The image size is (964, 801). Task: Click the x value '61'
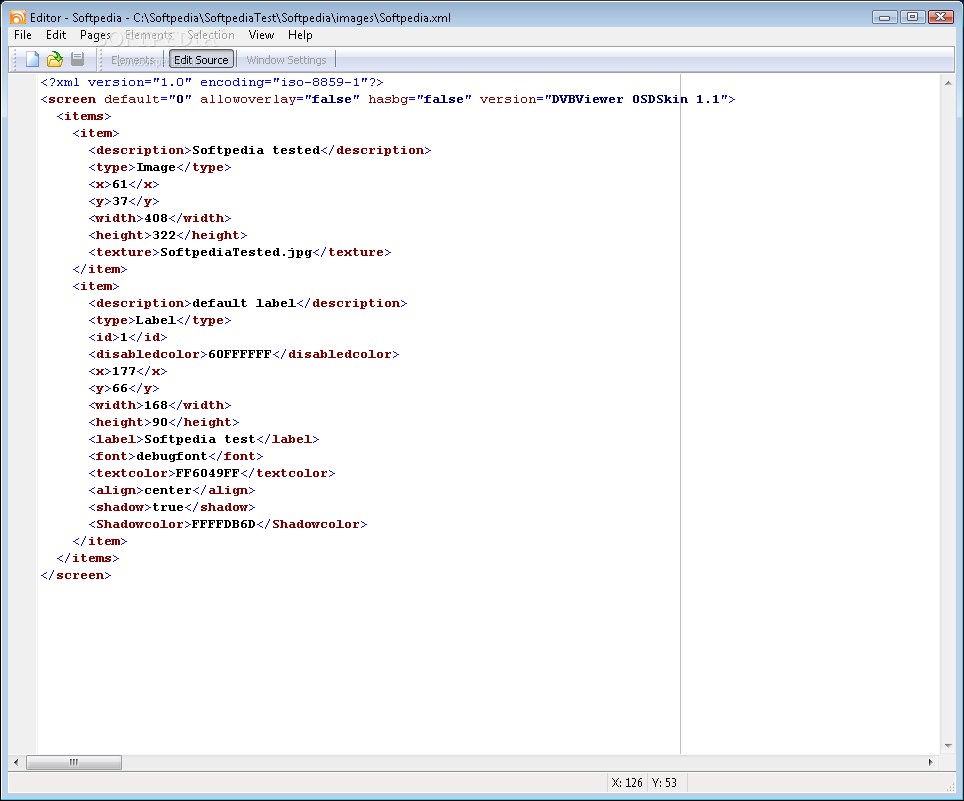[120, 184]
